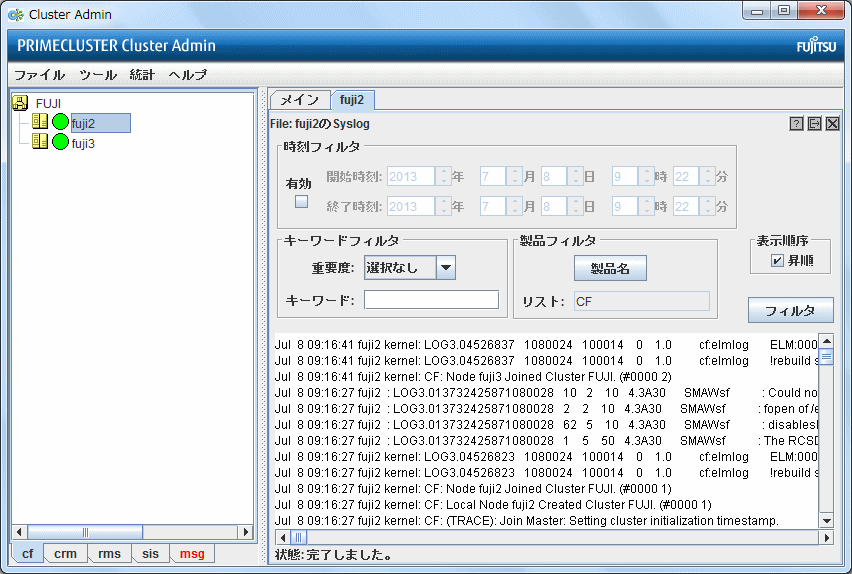Click the 'File: fuji2のSyslog' heading
852x574 pixels.
coord(320,124)
